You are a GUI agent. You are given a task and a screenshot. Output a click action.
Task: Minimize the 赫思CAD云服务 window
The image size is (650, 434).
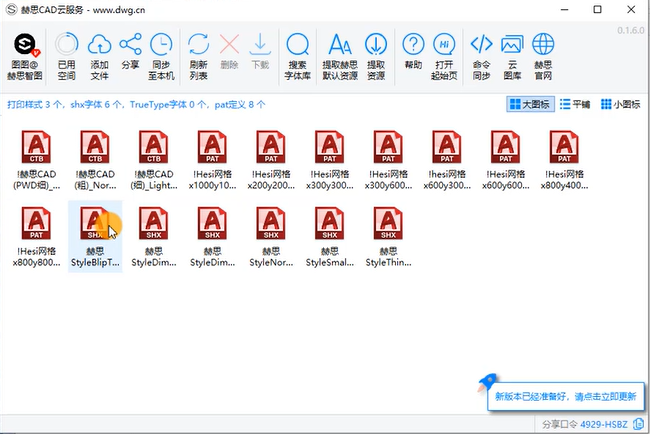(x=565, y=9)
